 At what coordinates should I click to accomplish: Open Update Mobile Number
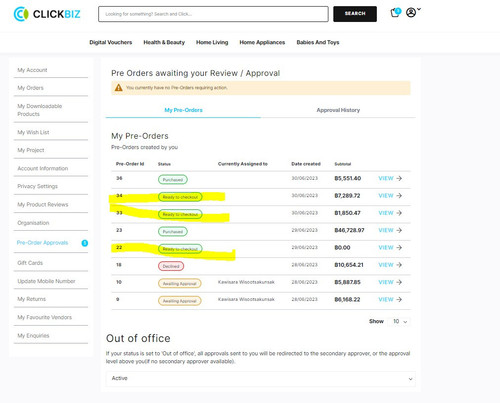[x=46, y=281]
